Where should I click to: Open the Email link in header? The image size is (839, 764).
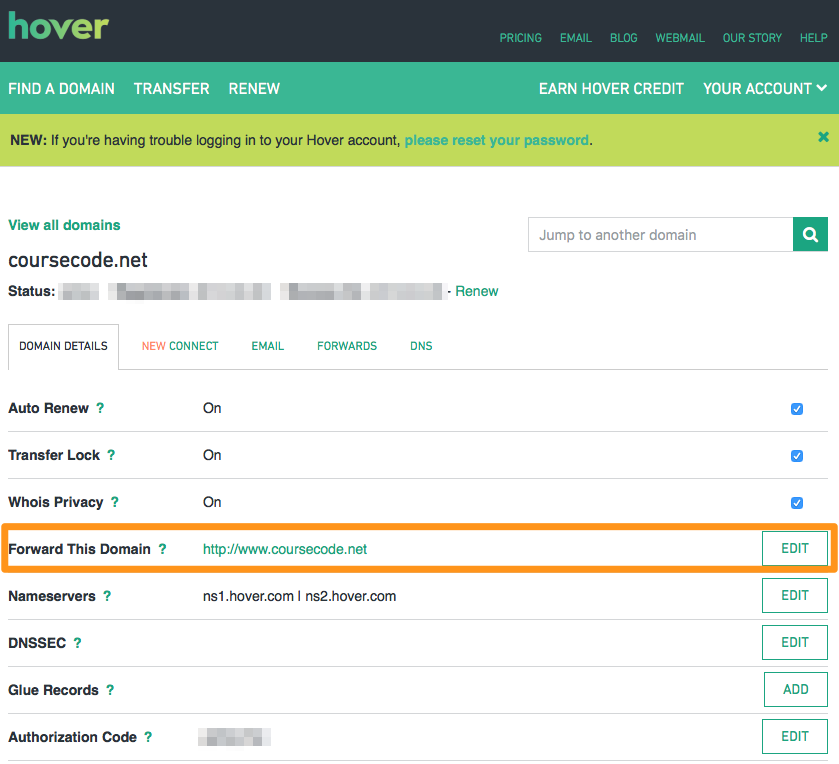click(x=576, y=38)
